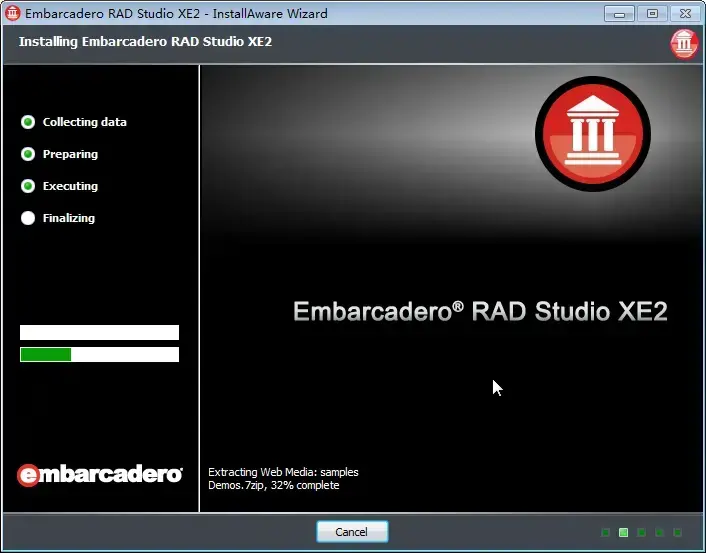Click the upper empty progress bar
This screenshot has height=553, width=706.
100,332
